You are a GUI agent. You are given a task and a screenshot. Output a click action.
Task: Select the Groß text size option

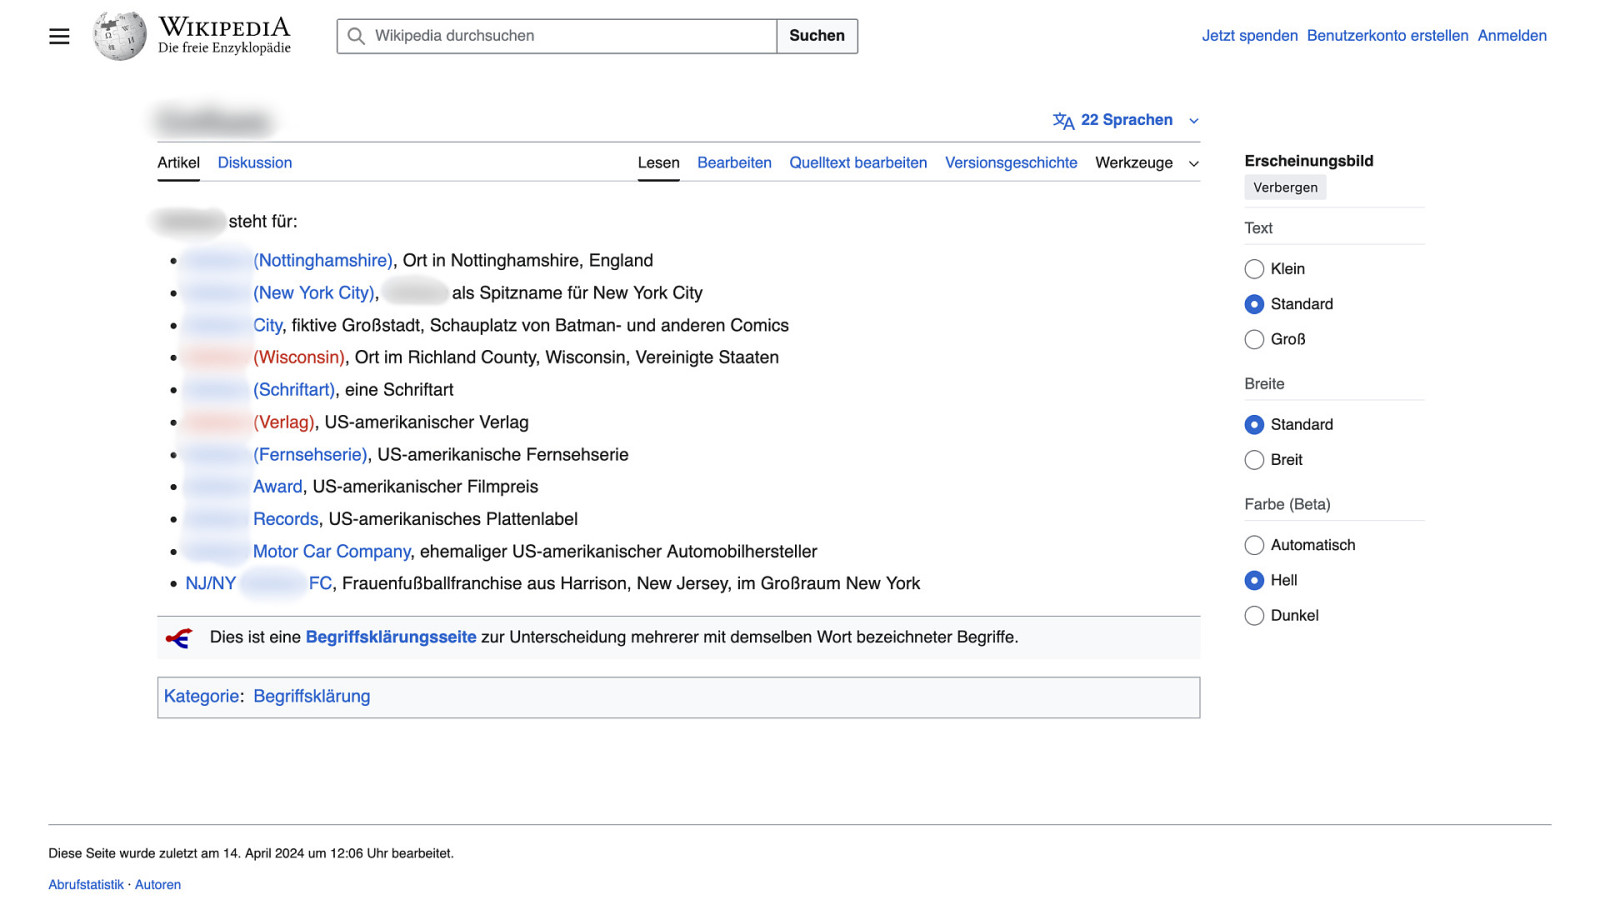pos(1254,340)
